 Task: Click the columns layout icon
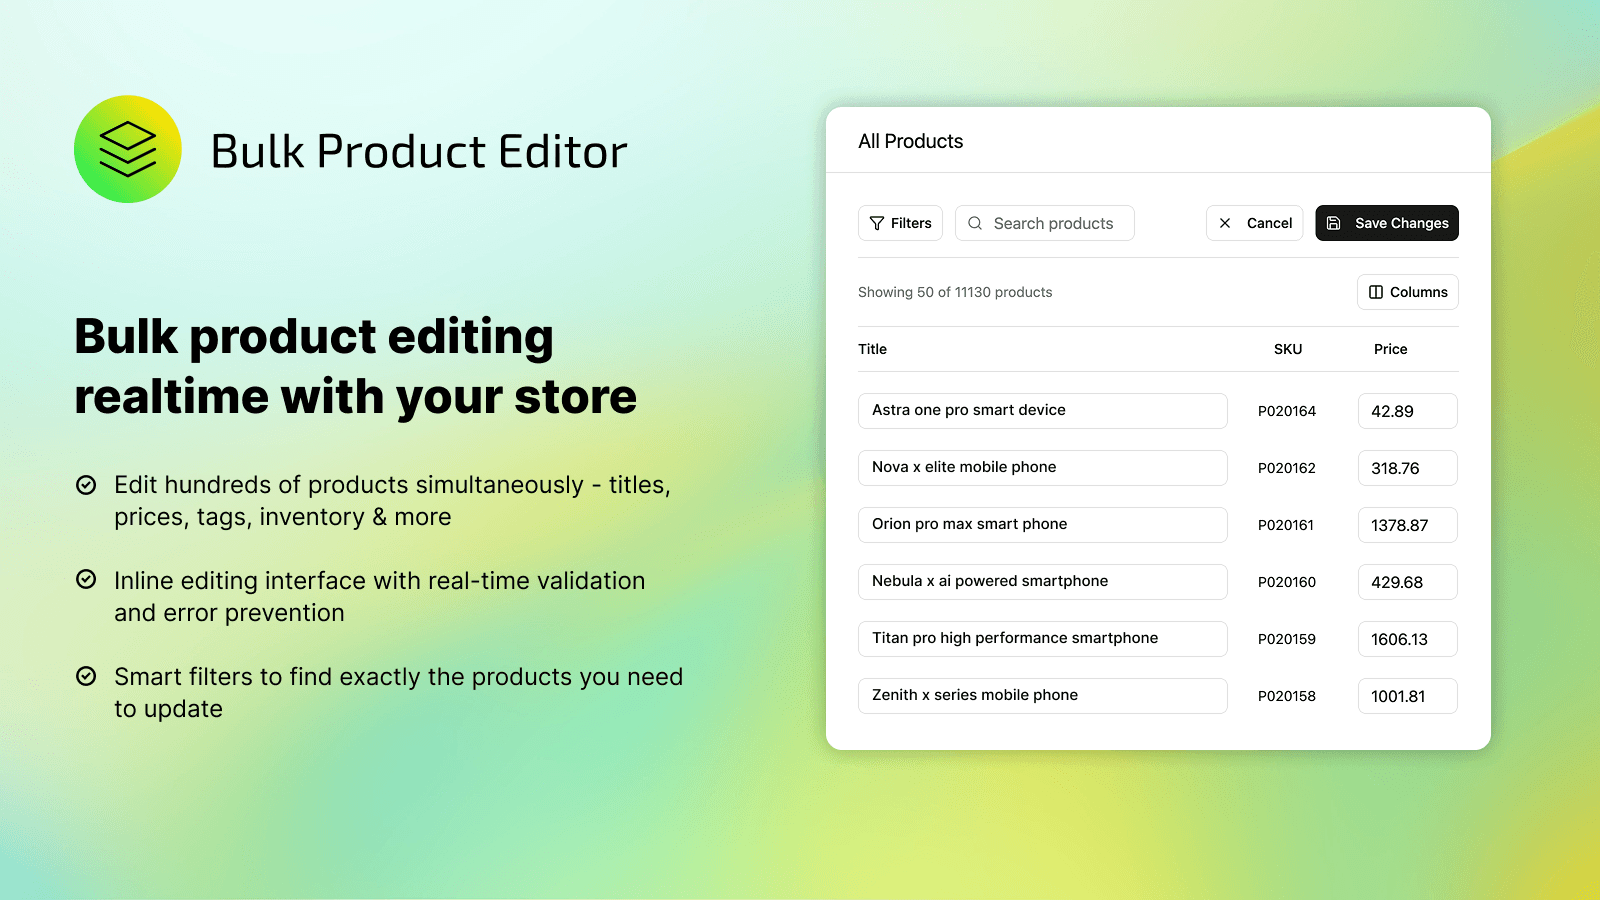coord(1376,292)
